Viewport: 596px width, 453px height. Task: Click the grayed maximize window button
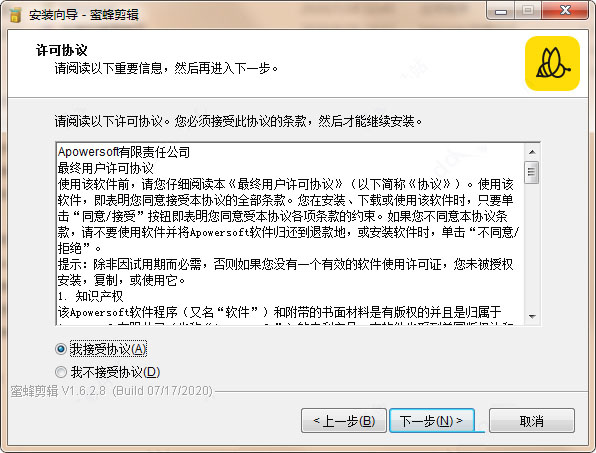point(528,11)
